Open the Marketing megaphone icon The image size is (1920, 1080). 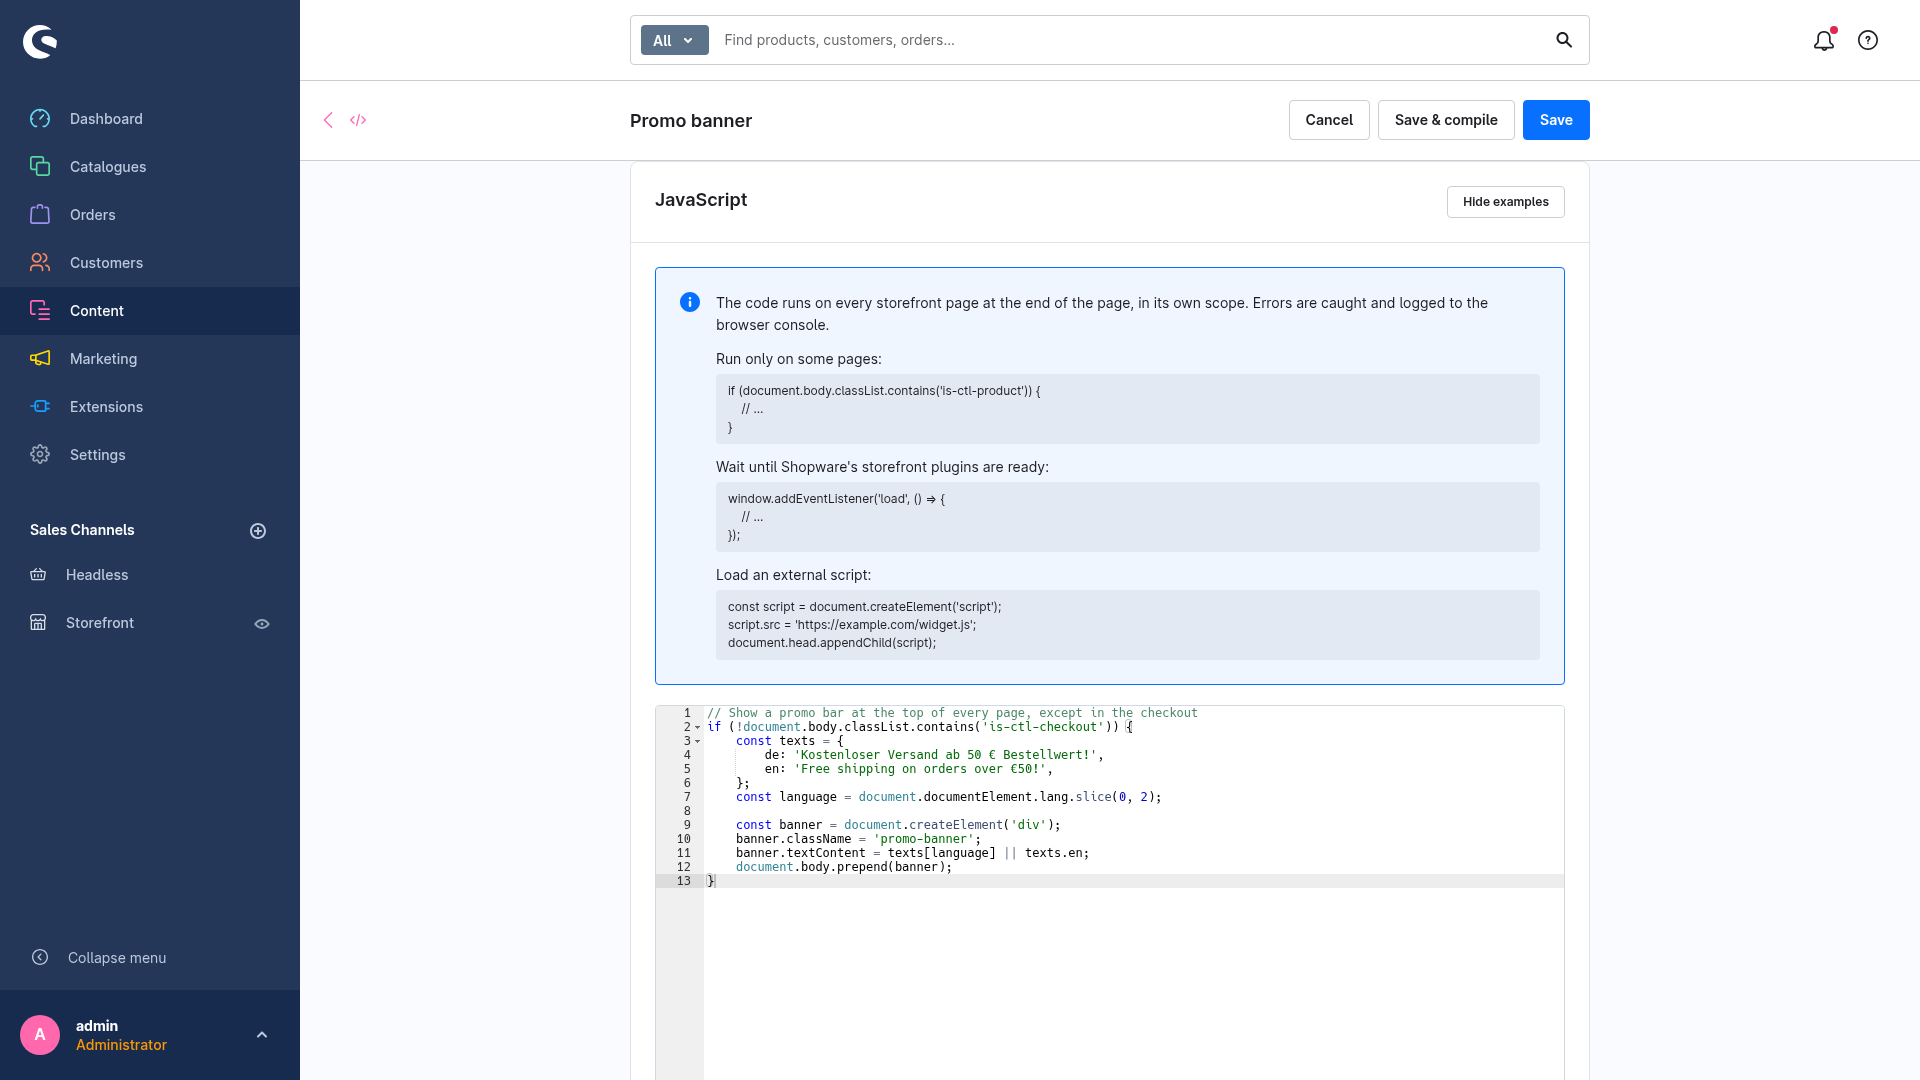[x=40, y=359]
